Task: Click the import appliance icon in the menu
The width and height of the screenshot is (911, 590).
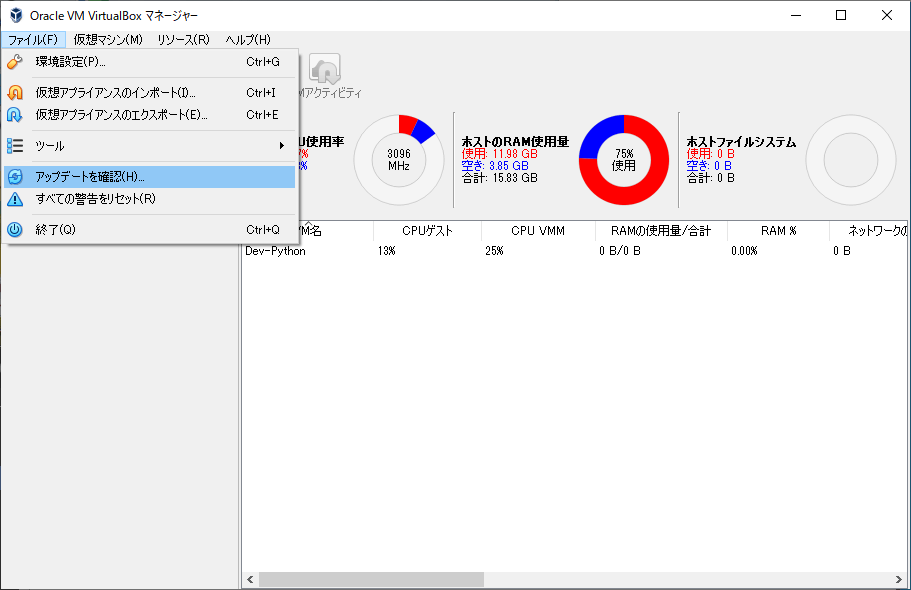Action: 15,92
